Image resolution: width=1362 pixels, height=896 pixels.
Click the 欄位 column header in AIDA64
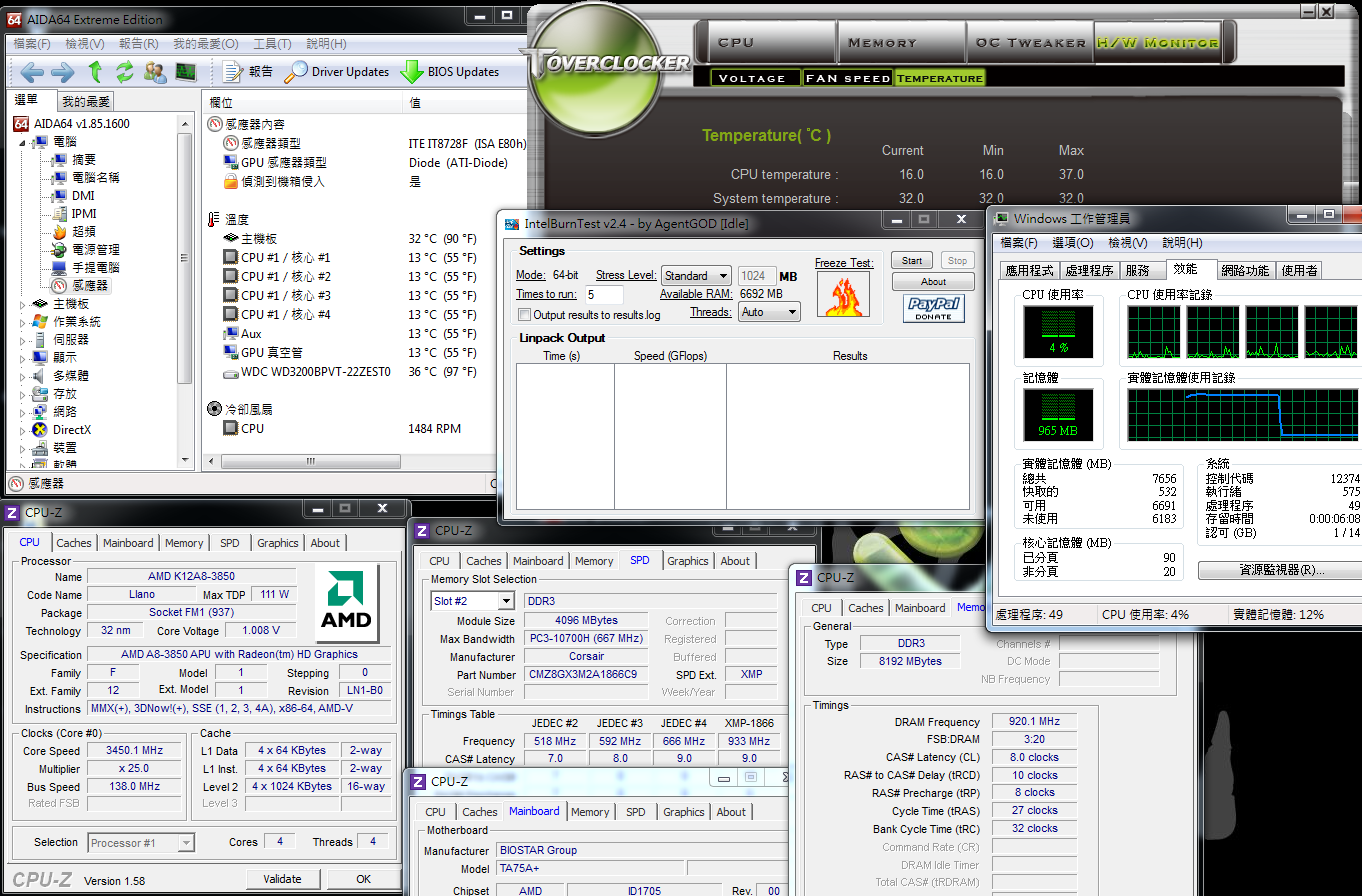tap(303, 103)
